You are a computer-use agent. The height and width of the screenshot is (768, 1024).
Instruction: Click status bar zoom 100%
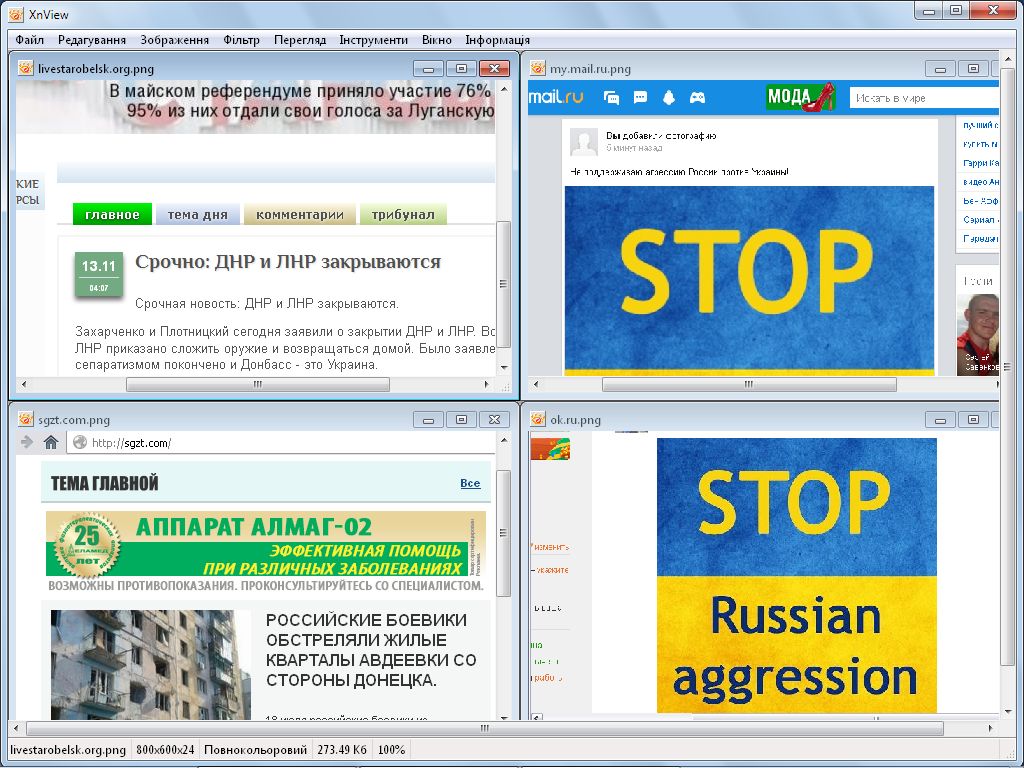point(392,750)
